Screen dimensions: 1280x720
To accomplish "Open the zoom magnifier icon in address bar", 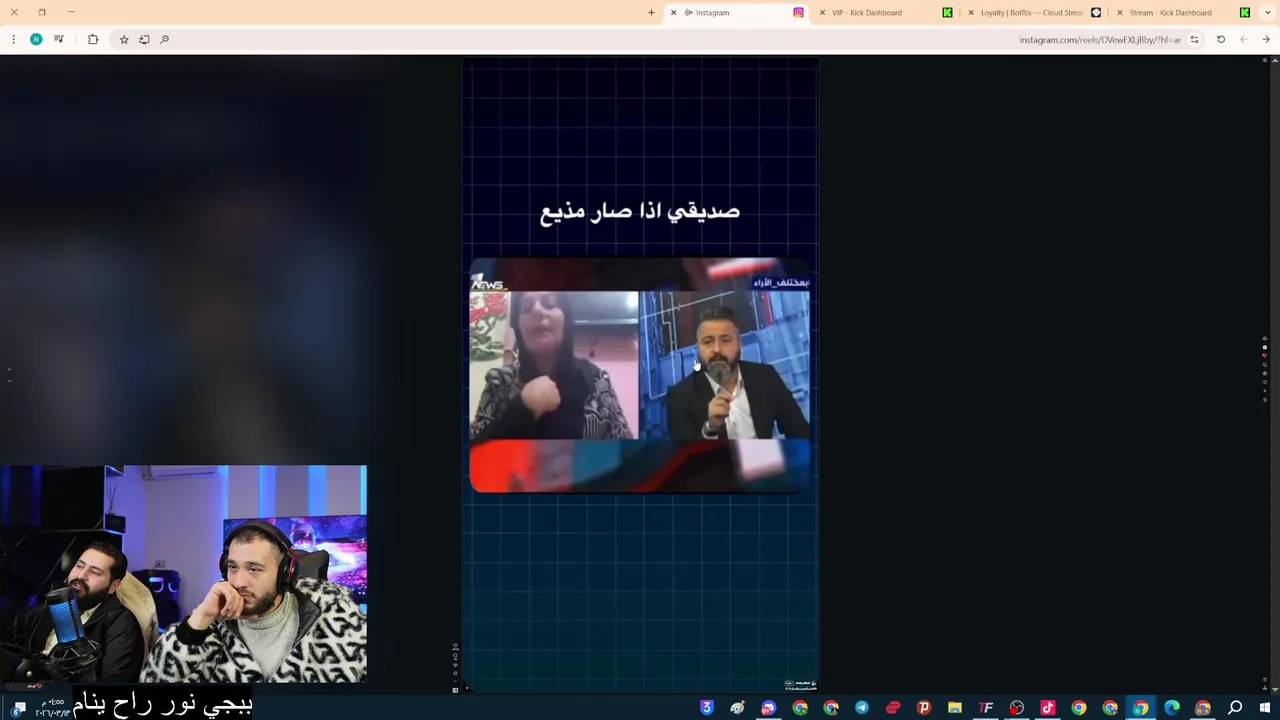I will tap(165, 39).
